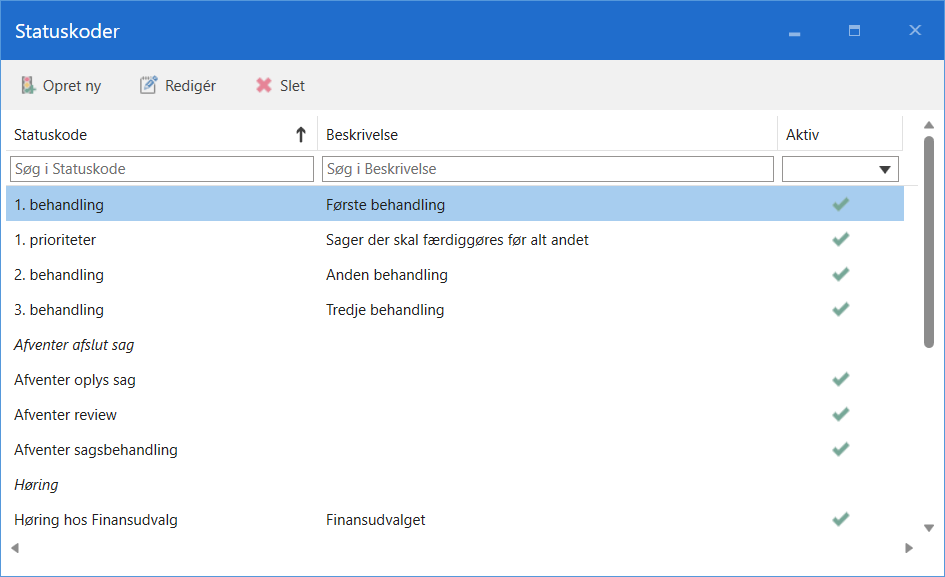The height and width of the screenshot is (577, 945).
Task: Click the scroll left arrow
Action: tap(14, 548)
